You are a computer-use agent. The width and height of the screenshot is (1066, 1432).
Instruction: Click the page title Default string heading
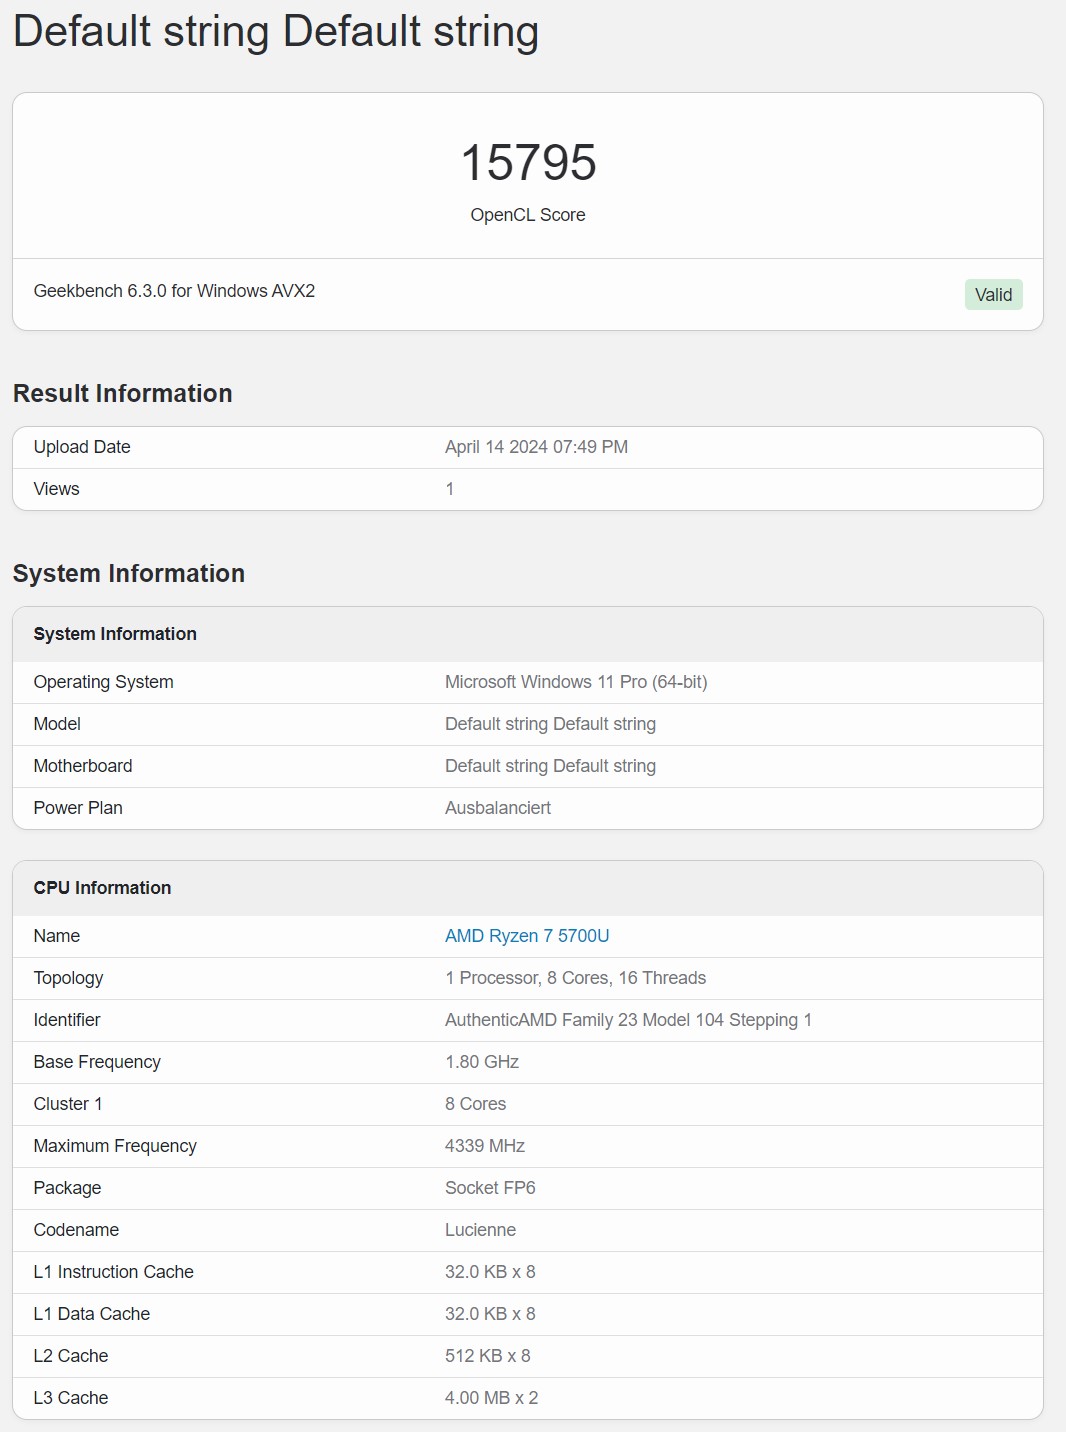[x=276, y=31]
